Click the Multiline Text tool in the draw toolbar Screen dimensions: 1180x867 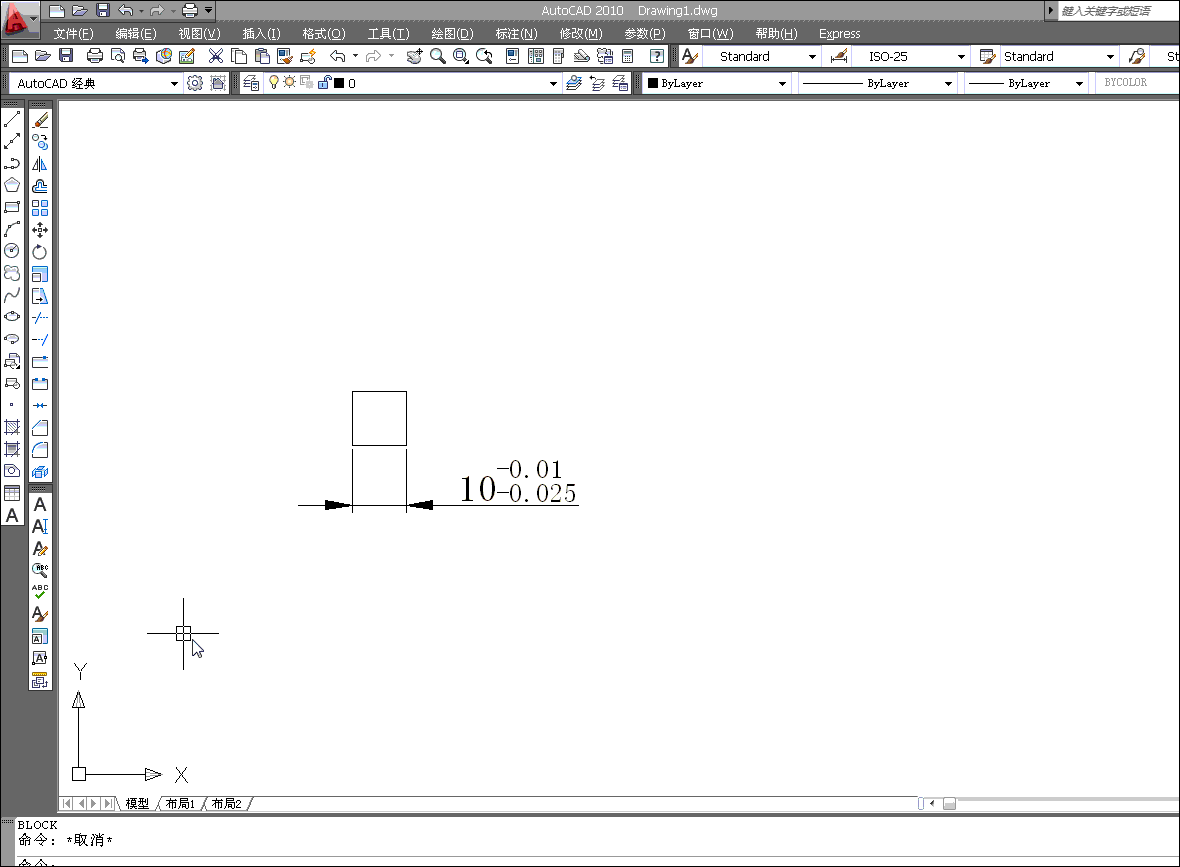12,516
